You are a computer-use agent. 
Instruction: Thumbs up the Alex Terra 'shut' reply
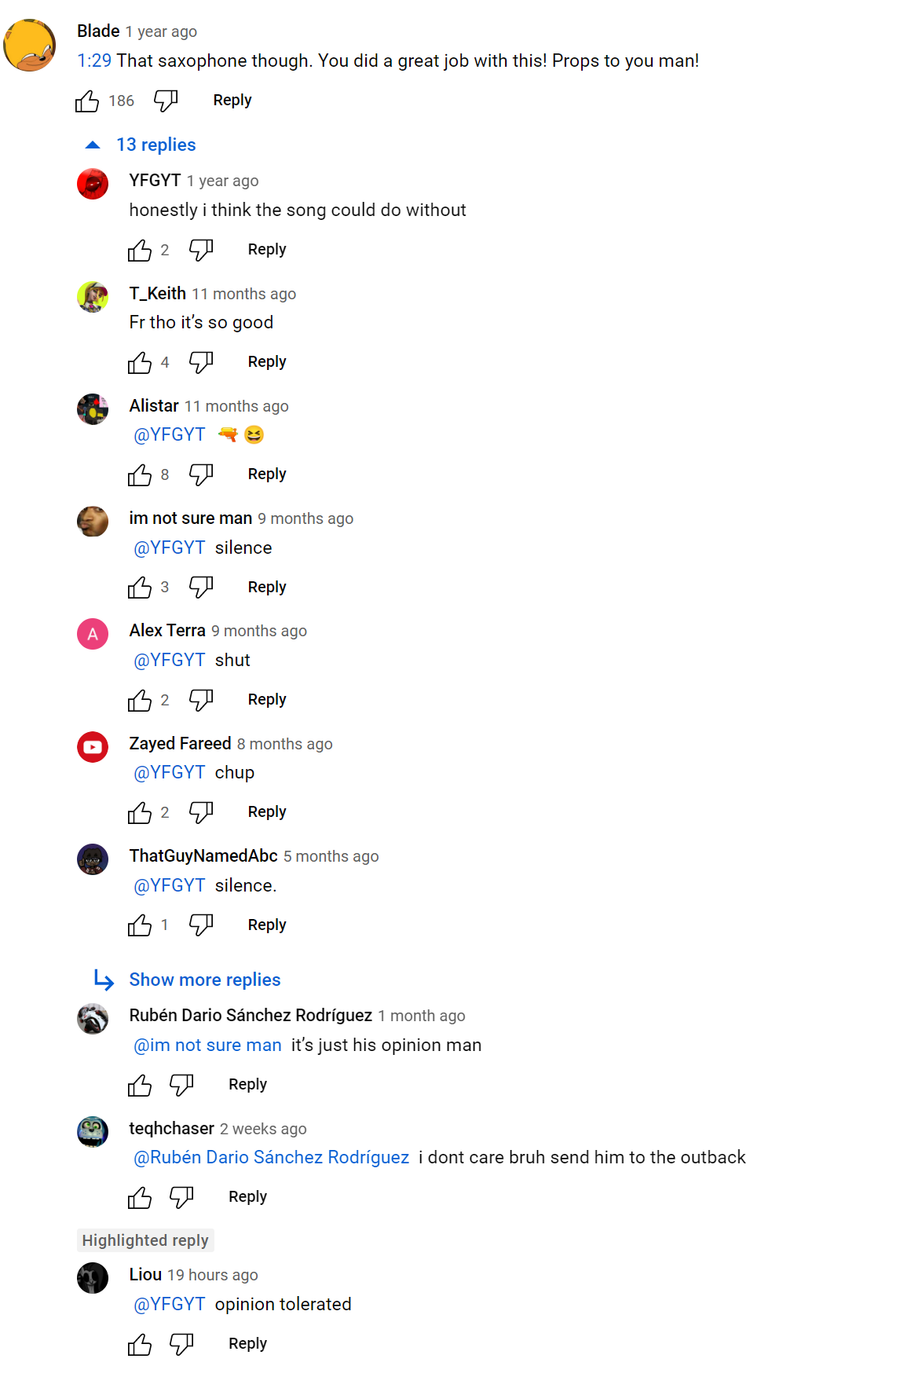(140, 700)
